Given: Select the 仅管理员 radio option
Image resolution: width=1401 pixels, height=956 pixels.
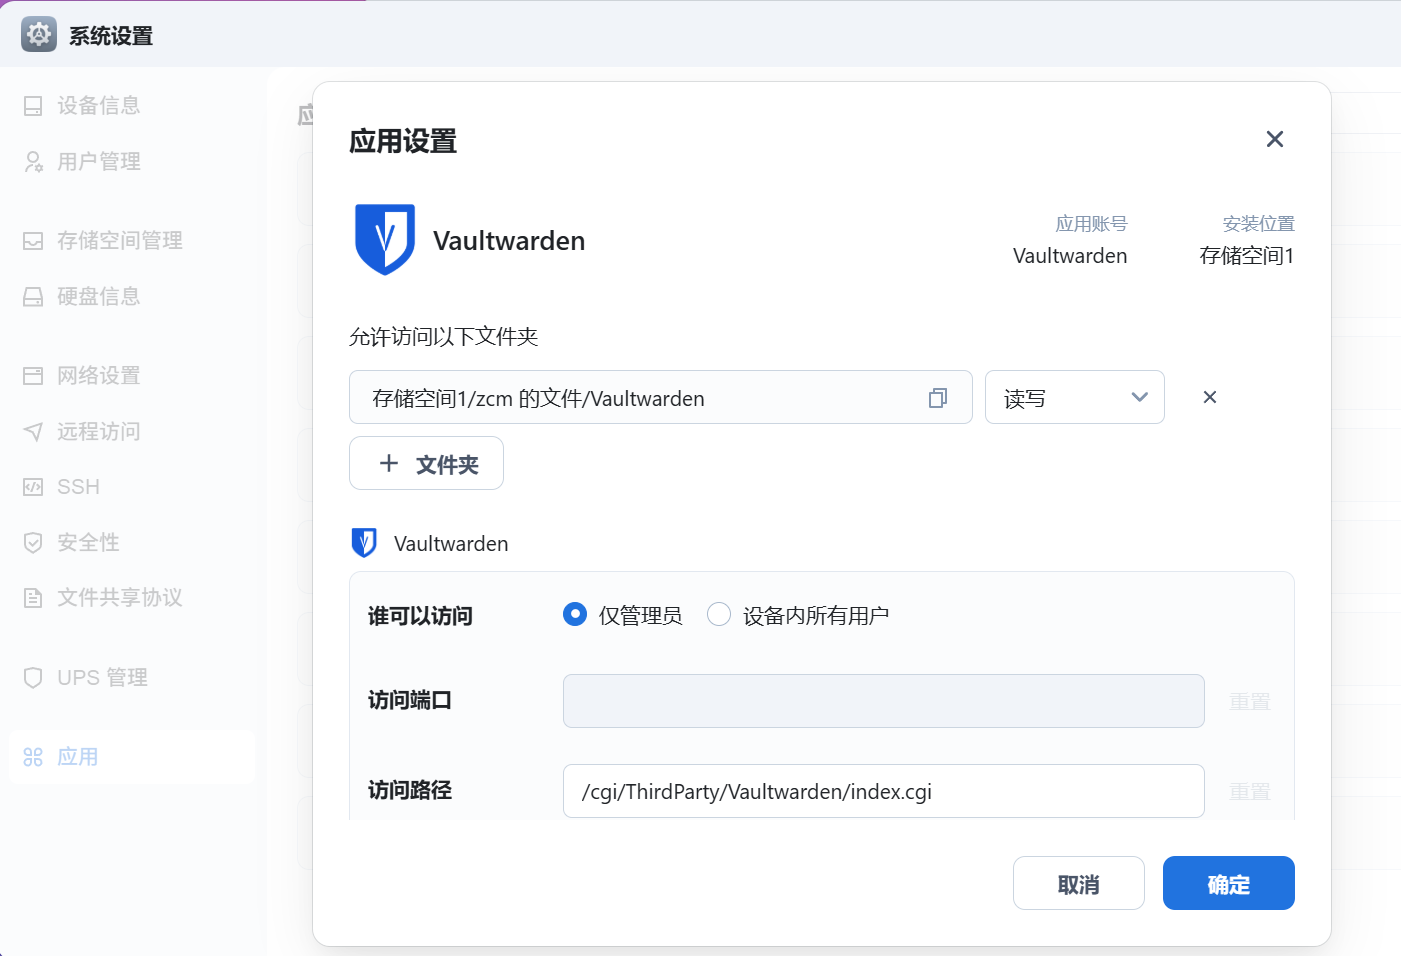Looking at the screenshot, I should [x=575, y=614].
